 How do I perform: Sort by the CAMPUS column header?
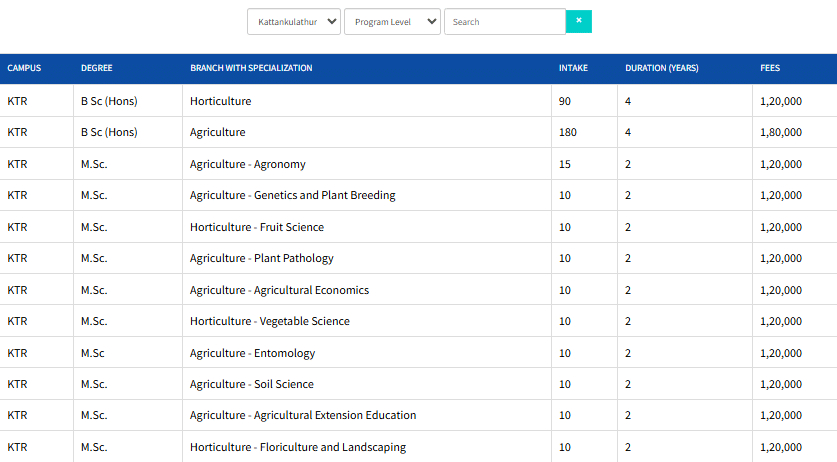click(x=24, y=68)
